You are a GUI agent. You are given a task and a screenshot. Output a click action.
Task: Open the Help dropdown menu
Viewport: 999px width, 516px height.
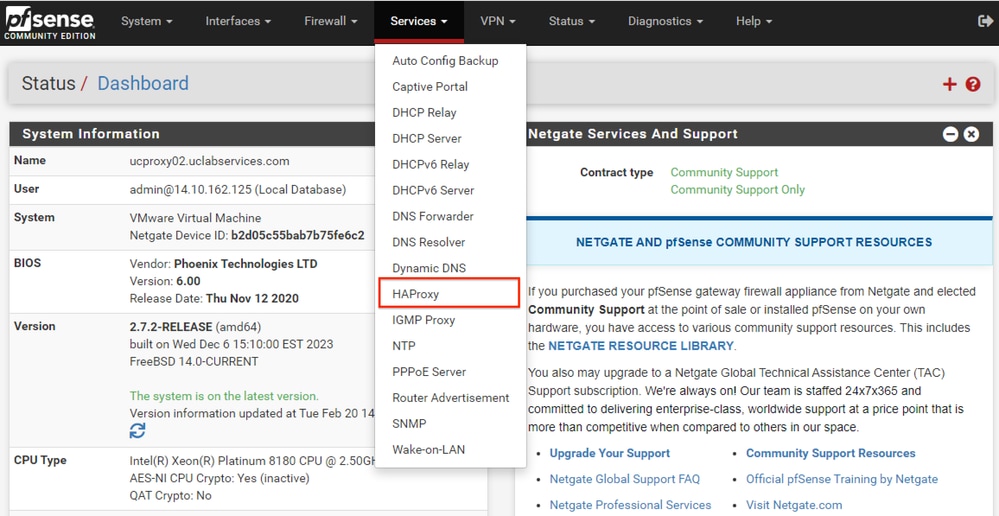pos(754,21)
